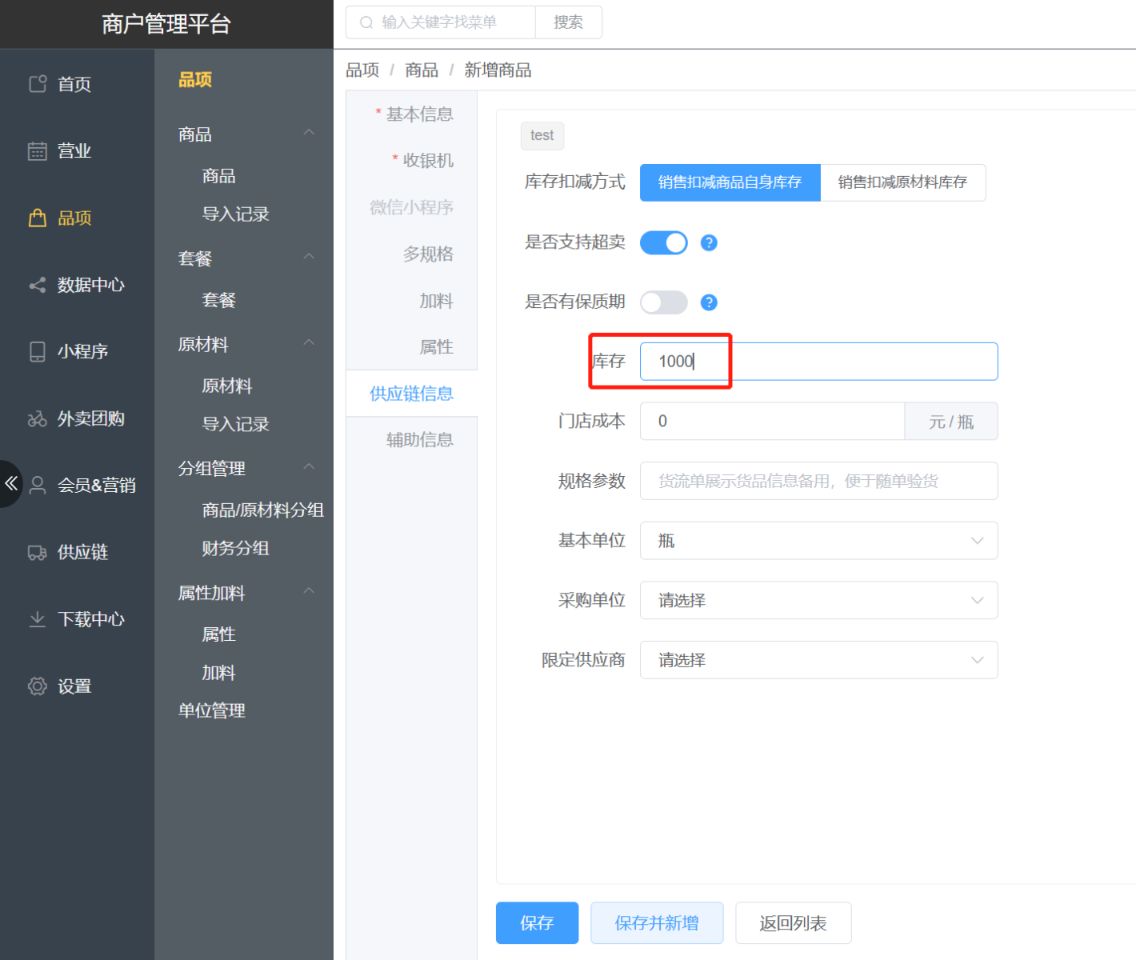Click the 下载中心 download icon
The width and height of the screenshot is (1136, 960).
point(38,619)
